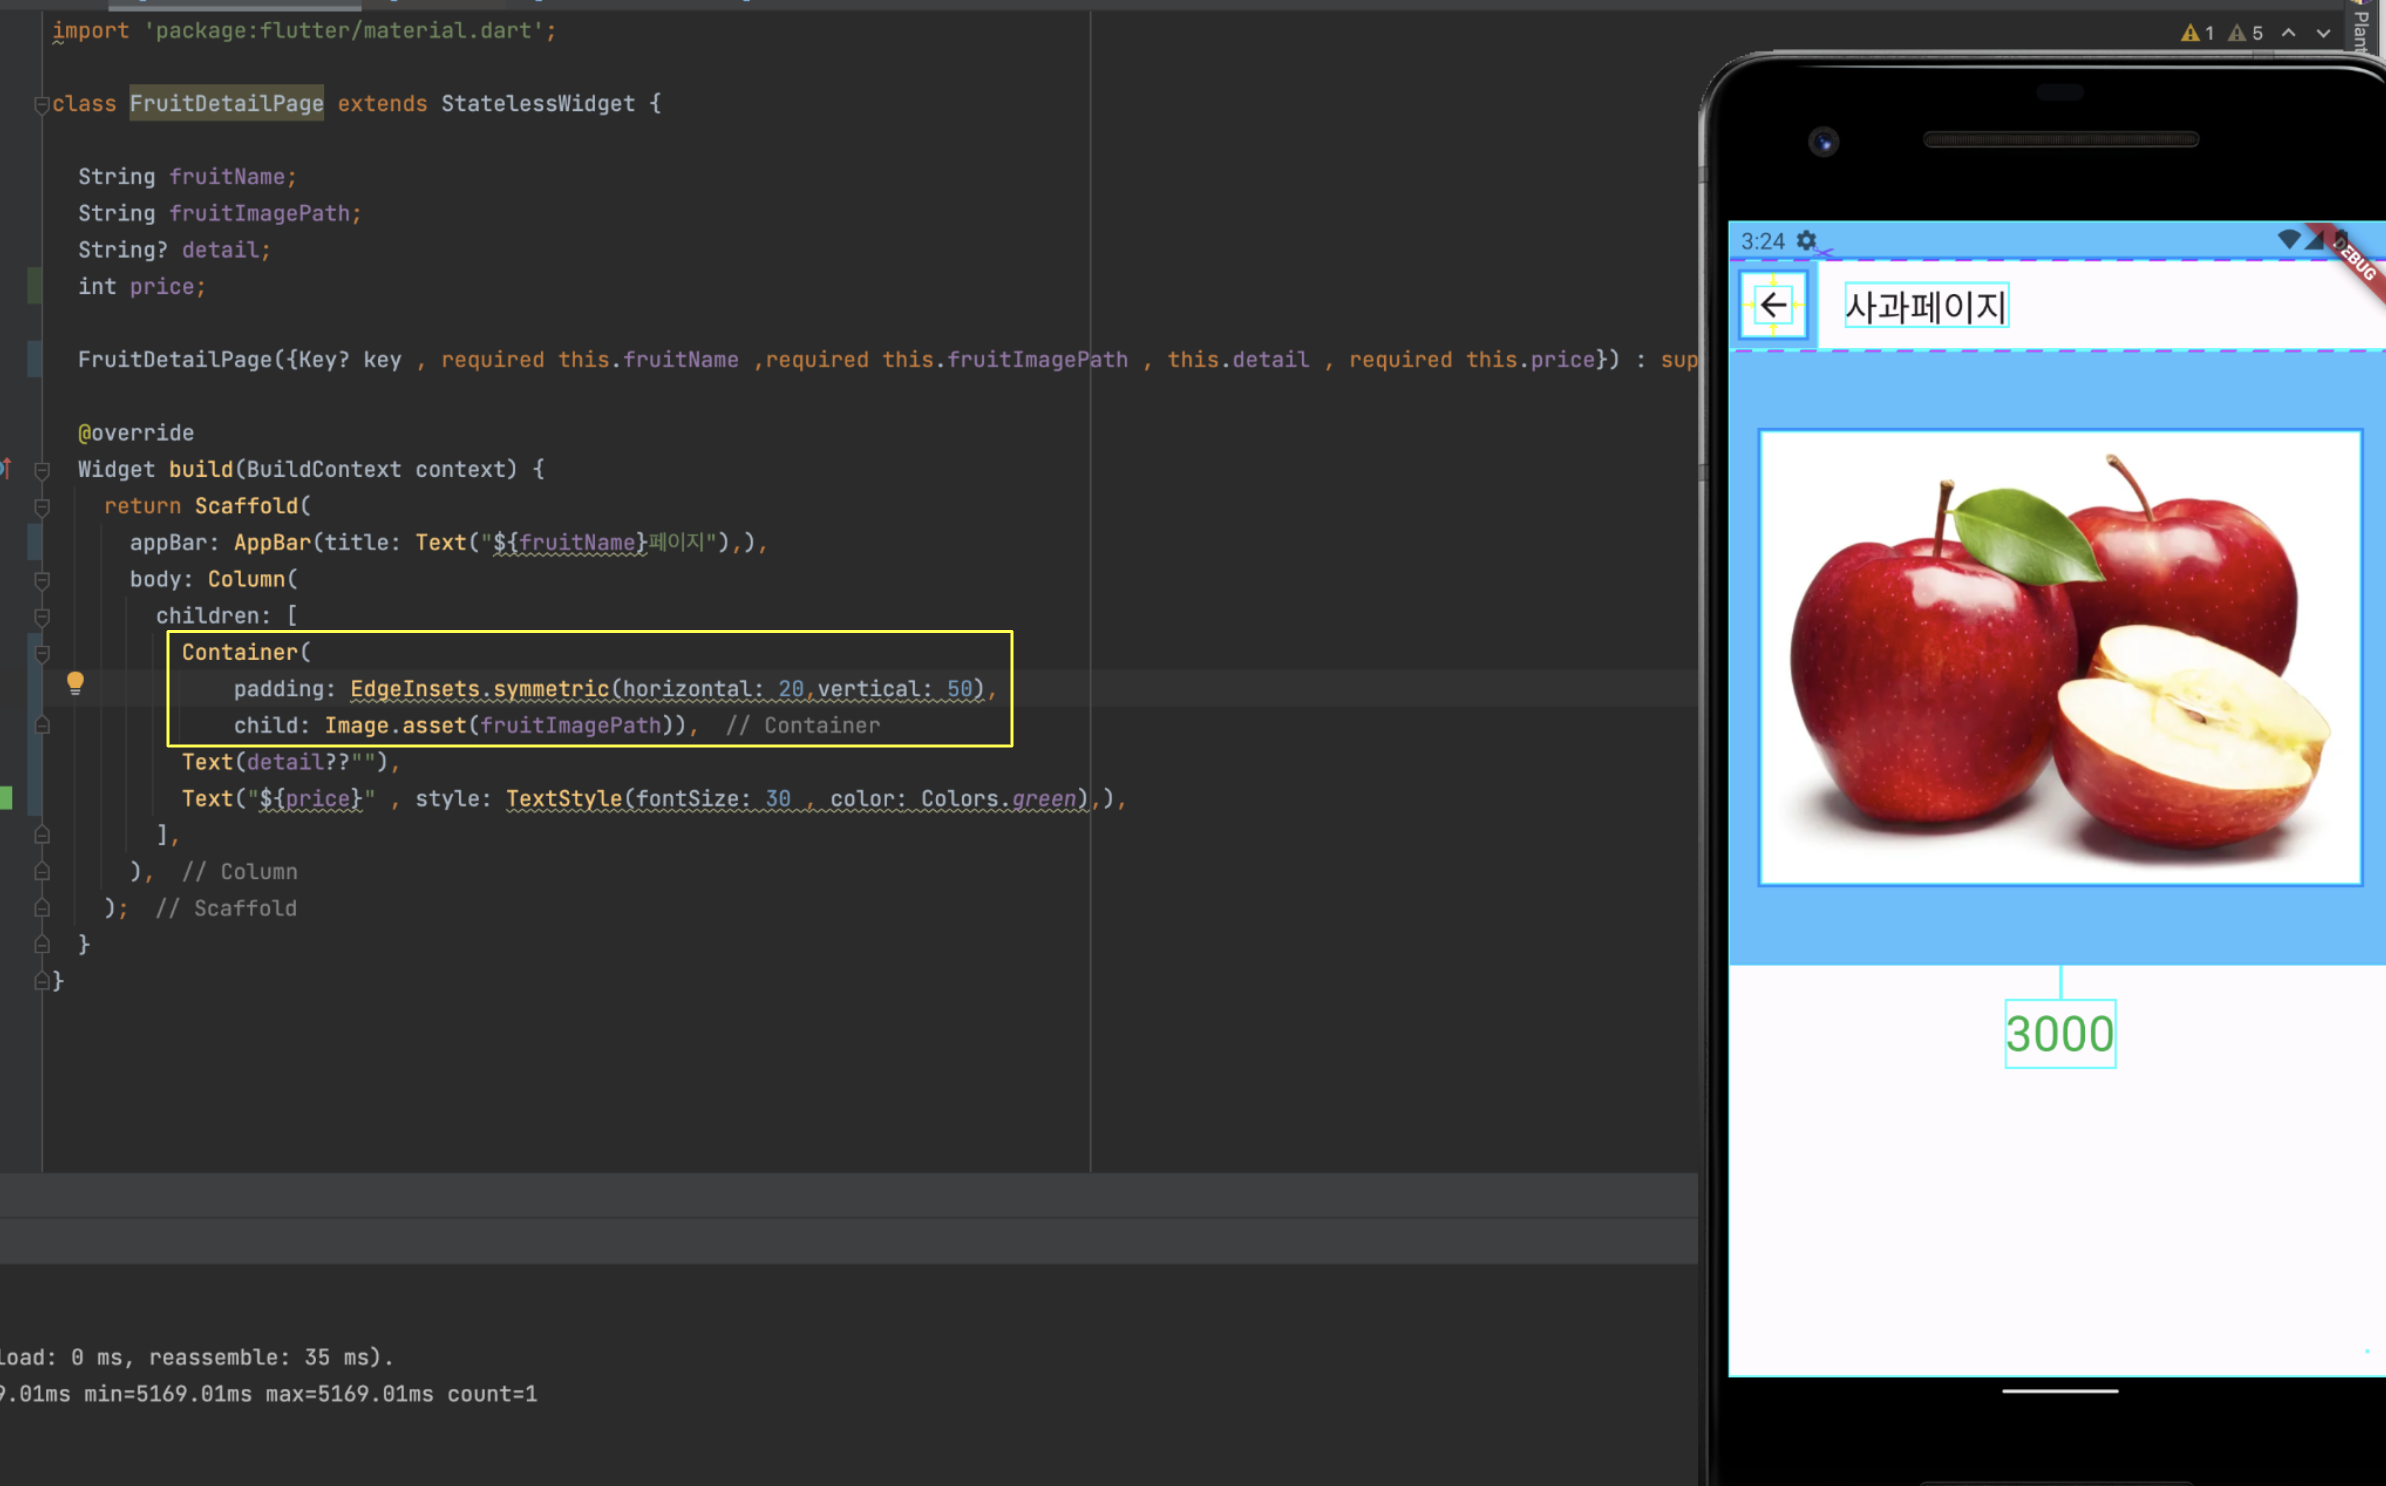The height and width of the screenshot is (1486, 2386).
Task: Collapse the FruitDetailPage class fold marker
Action: [41, 104]
